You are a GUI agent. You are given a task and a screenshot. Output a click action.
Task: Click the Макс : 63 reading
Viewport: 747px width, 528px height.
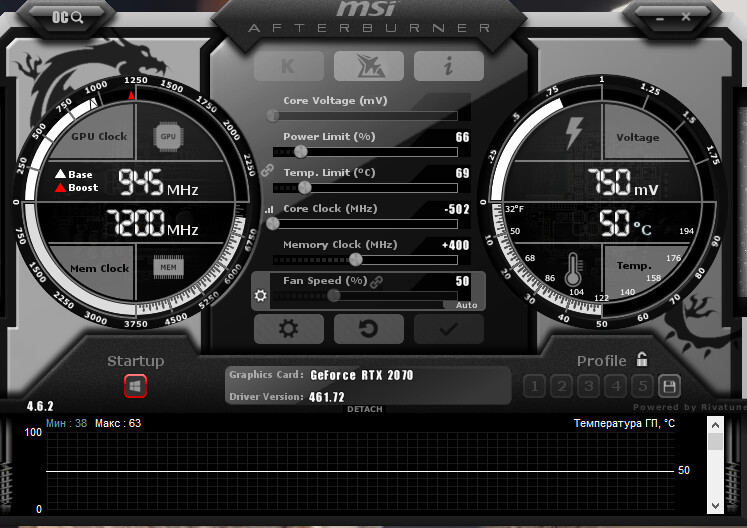(118, 423)
